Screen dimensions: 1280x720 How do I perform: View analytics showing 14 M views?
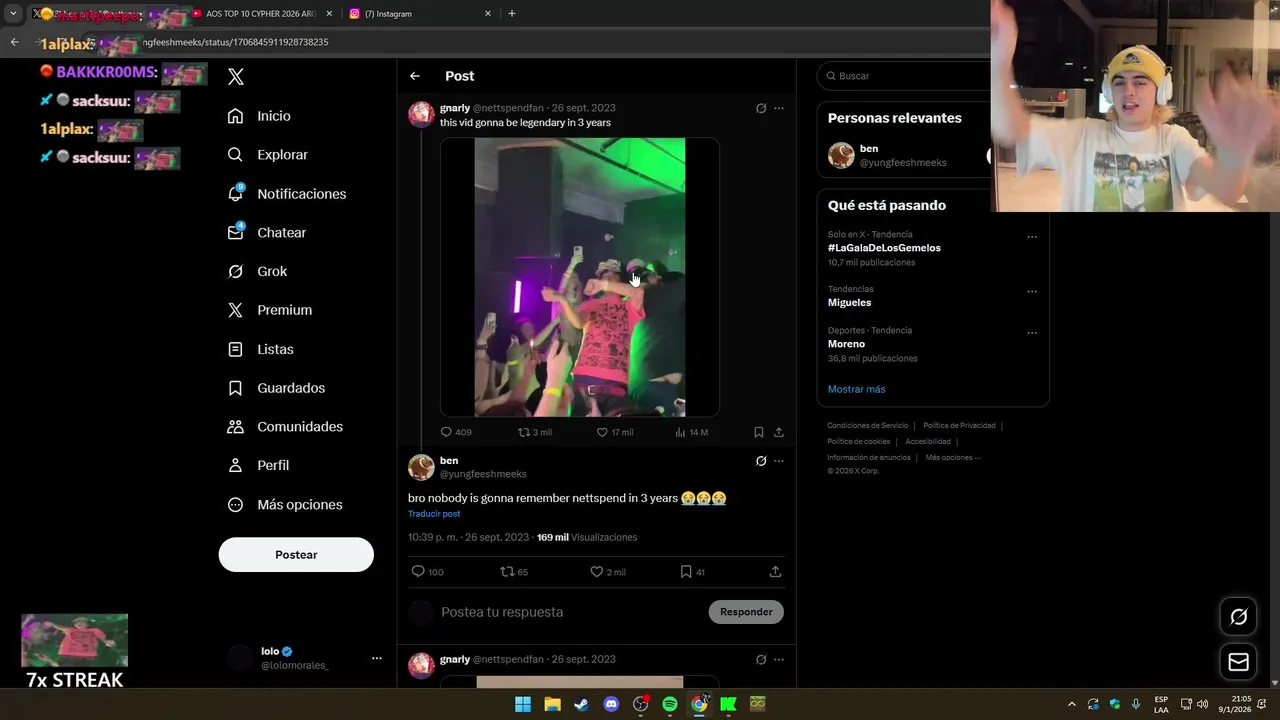[691, 432]
